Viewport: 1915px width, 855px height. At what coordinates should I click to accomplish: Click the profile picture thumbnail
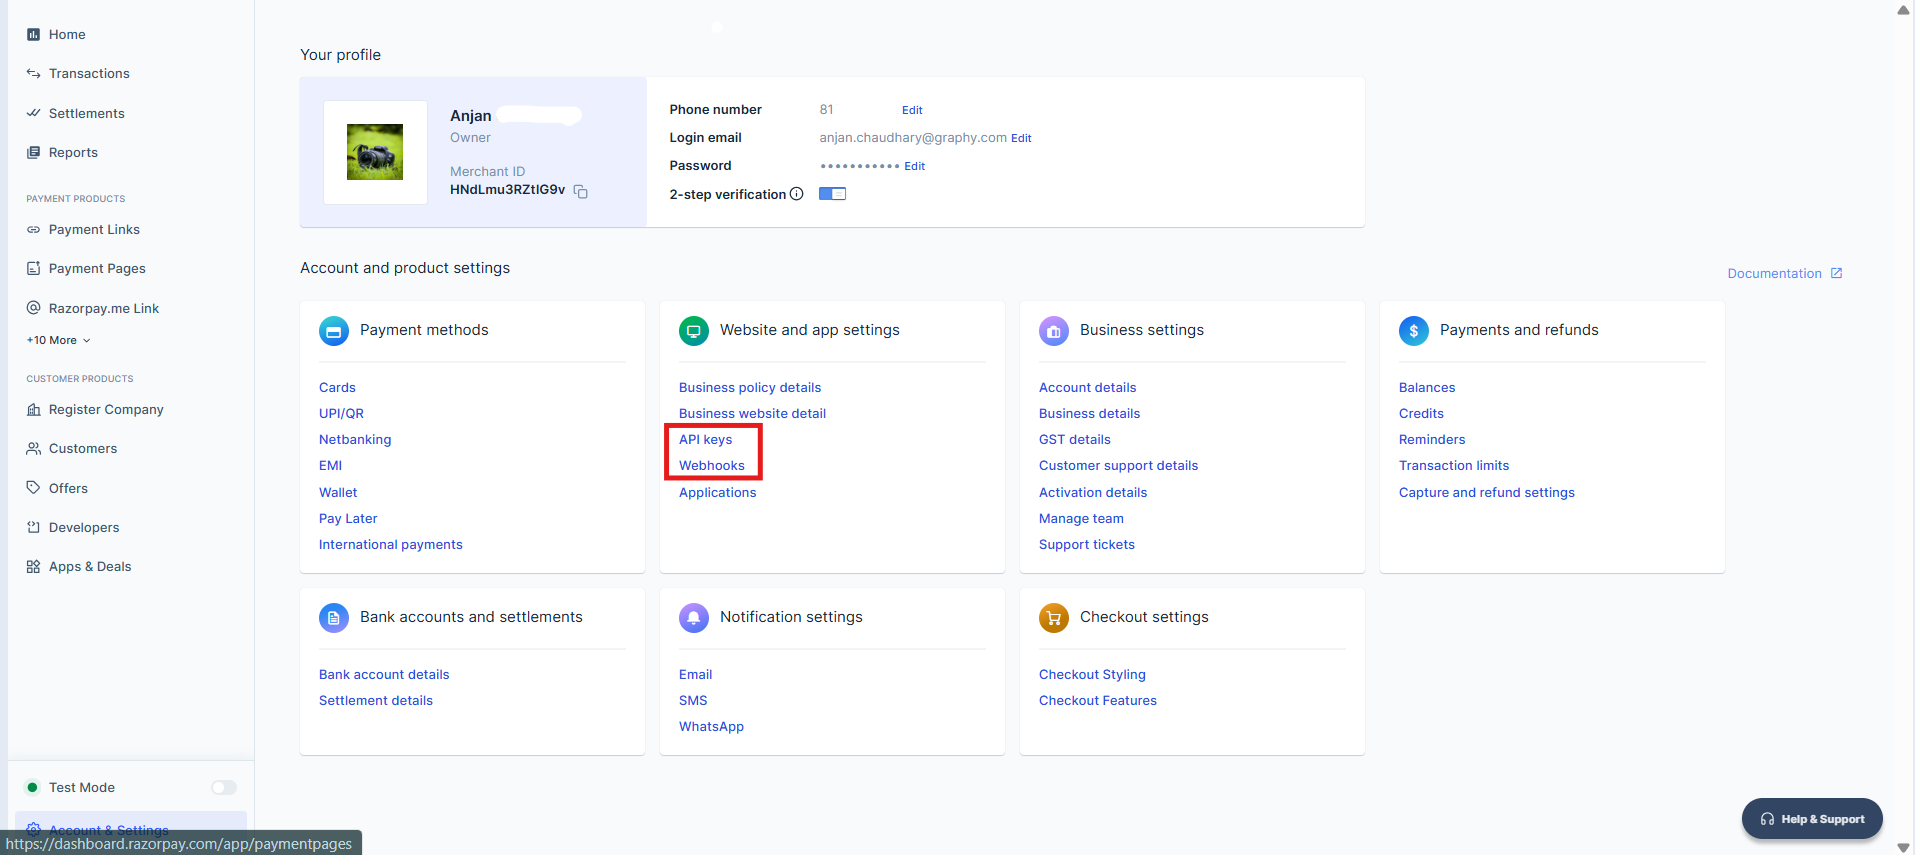point(375,152)
